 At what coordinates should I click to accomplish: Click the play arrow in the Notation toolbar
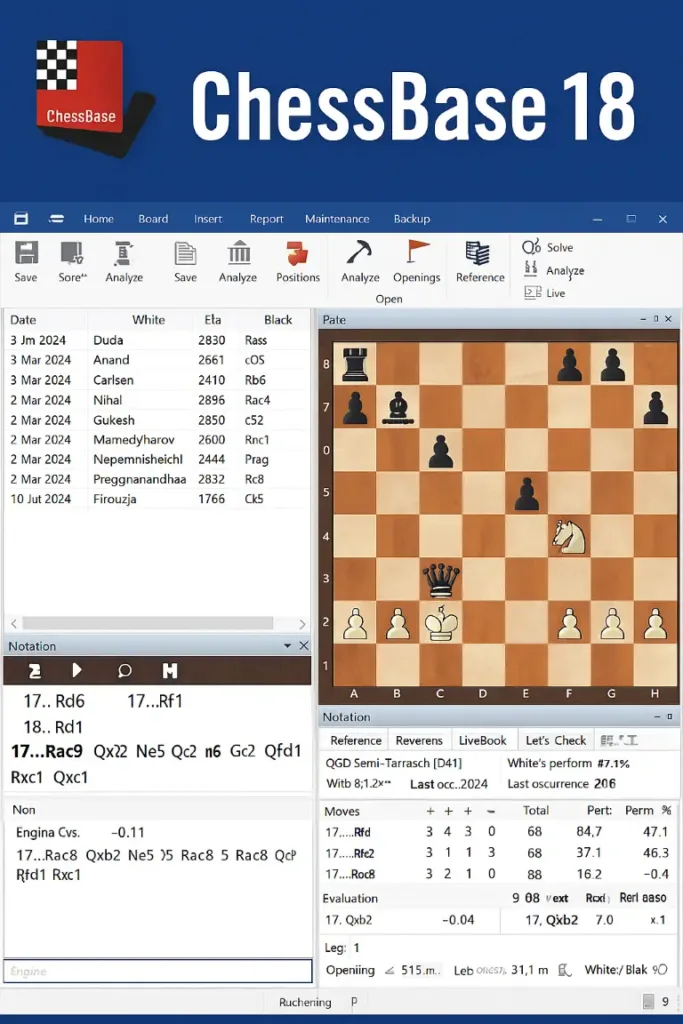coord(77,671)
